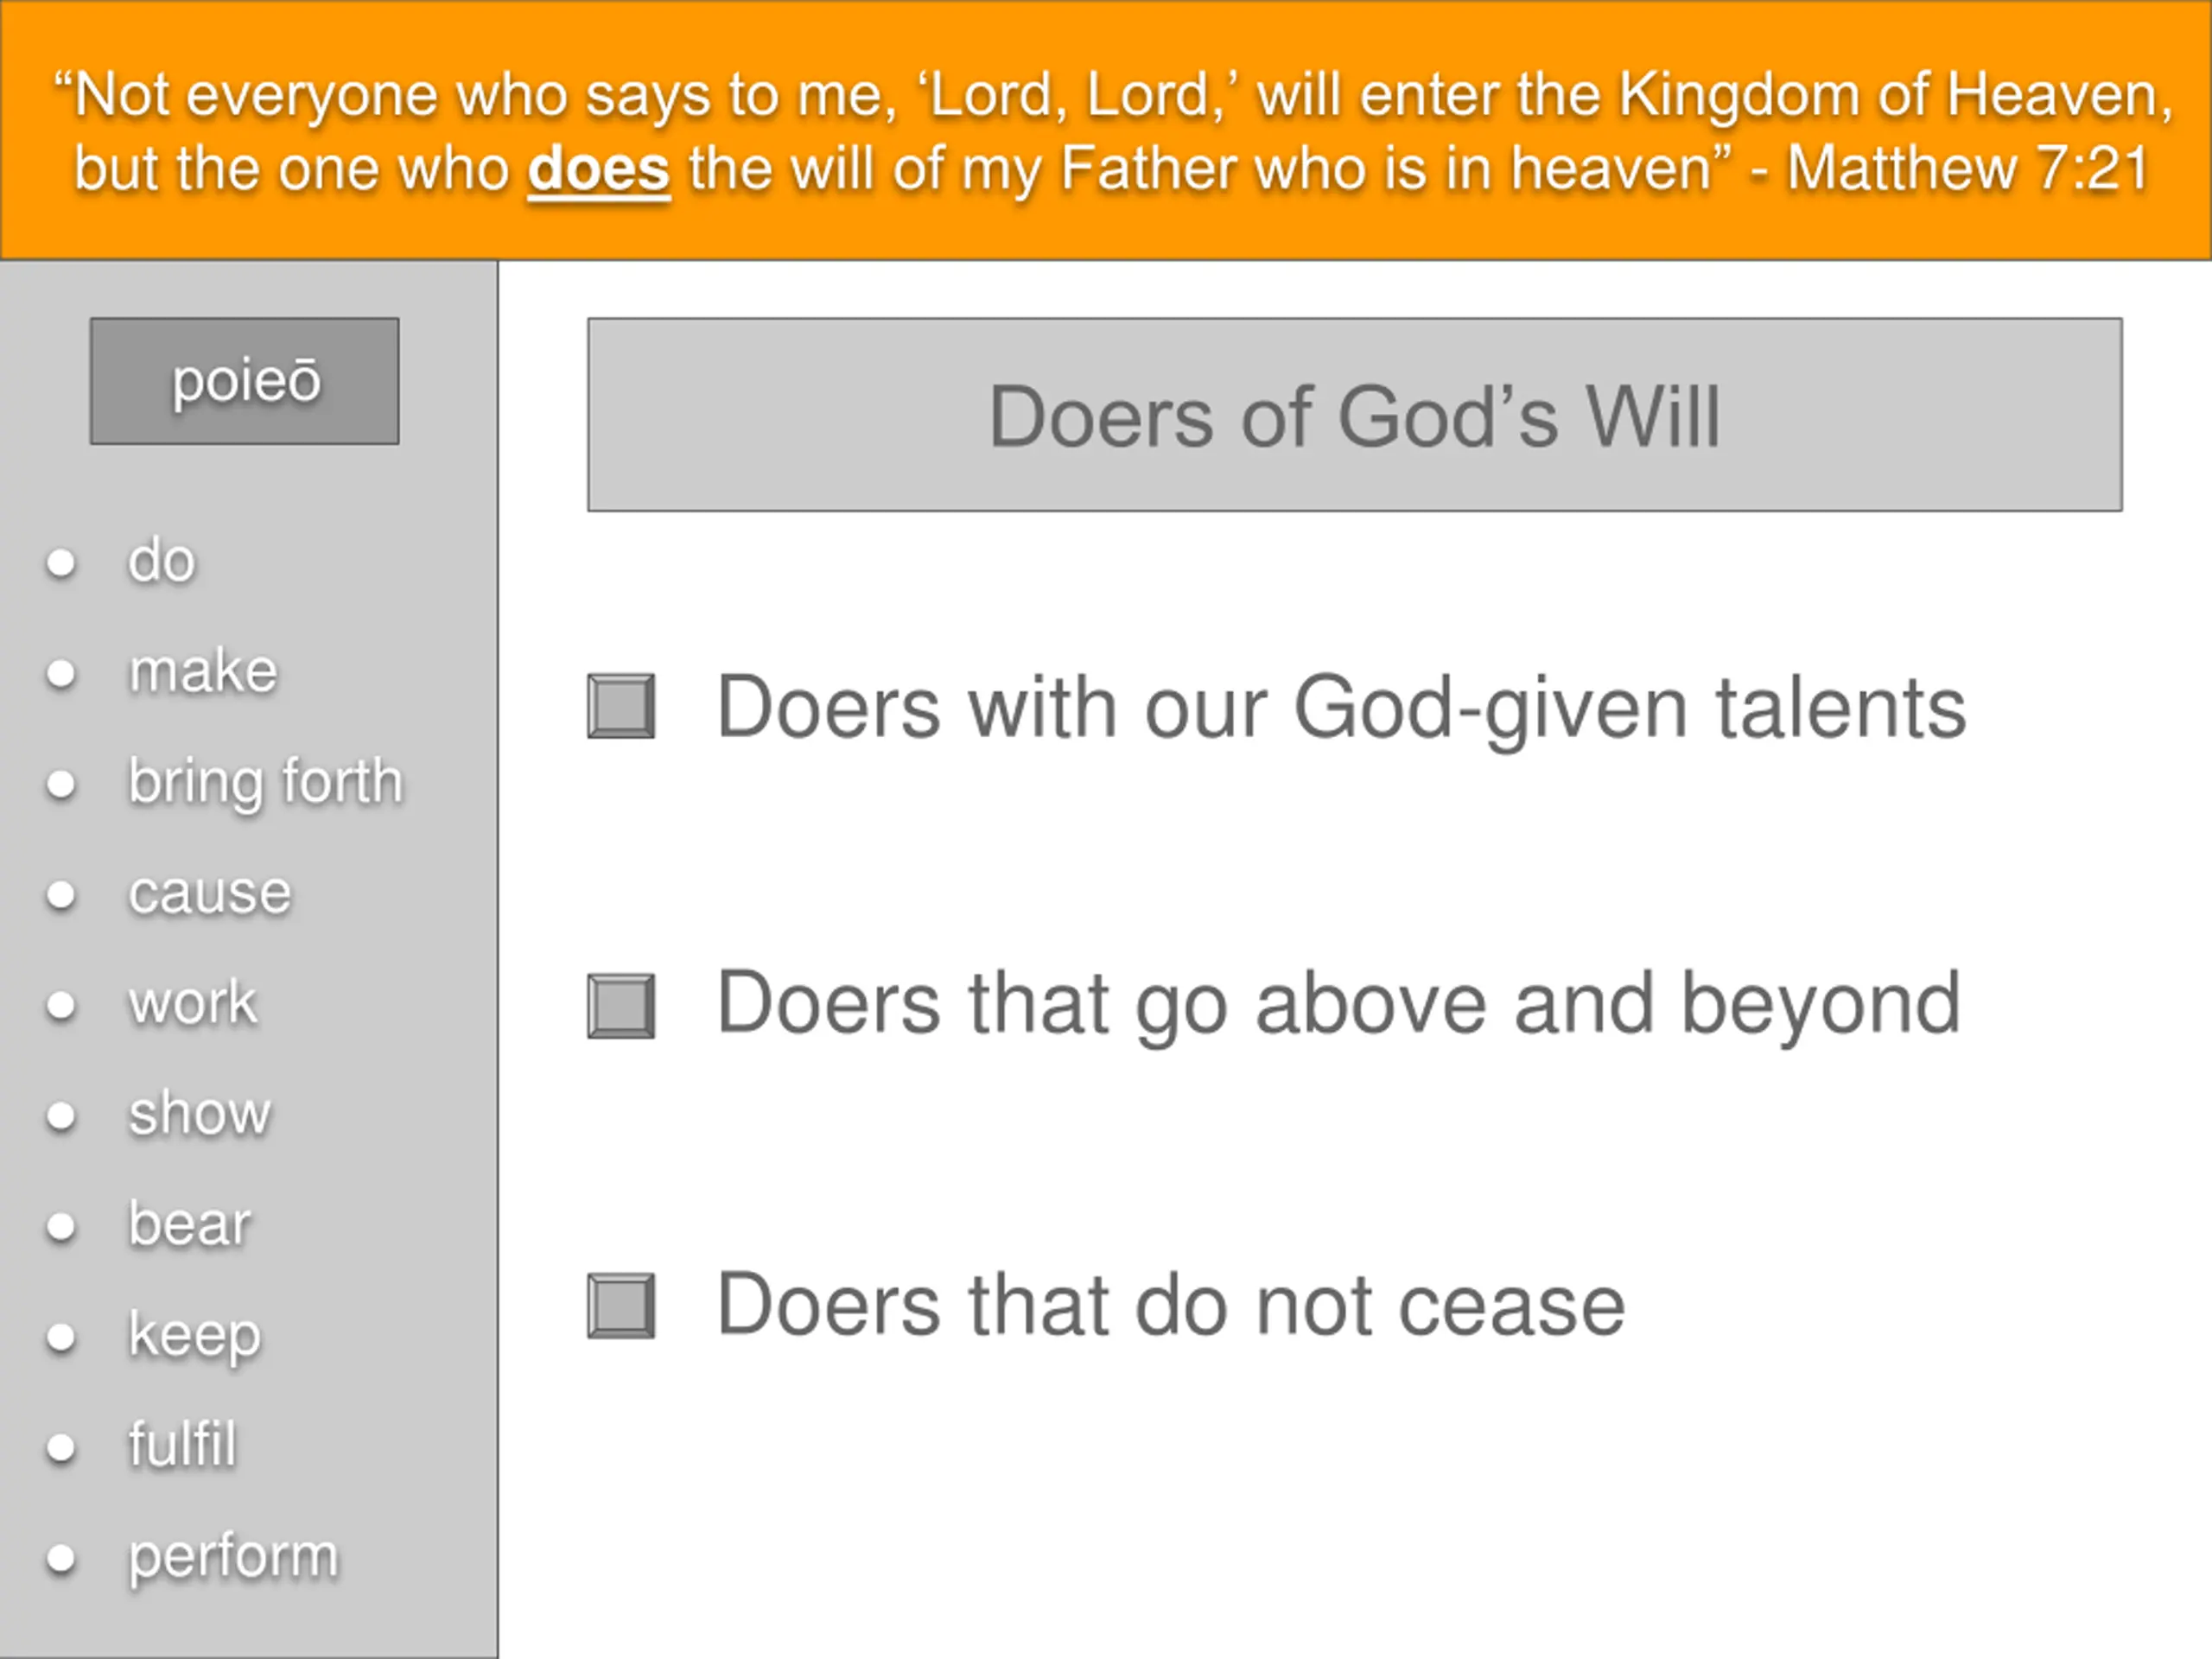2212x1659 pixels.
Task: Select the text Doers that go above and beyond
Action: click(x=1339, y=1005)
